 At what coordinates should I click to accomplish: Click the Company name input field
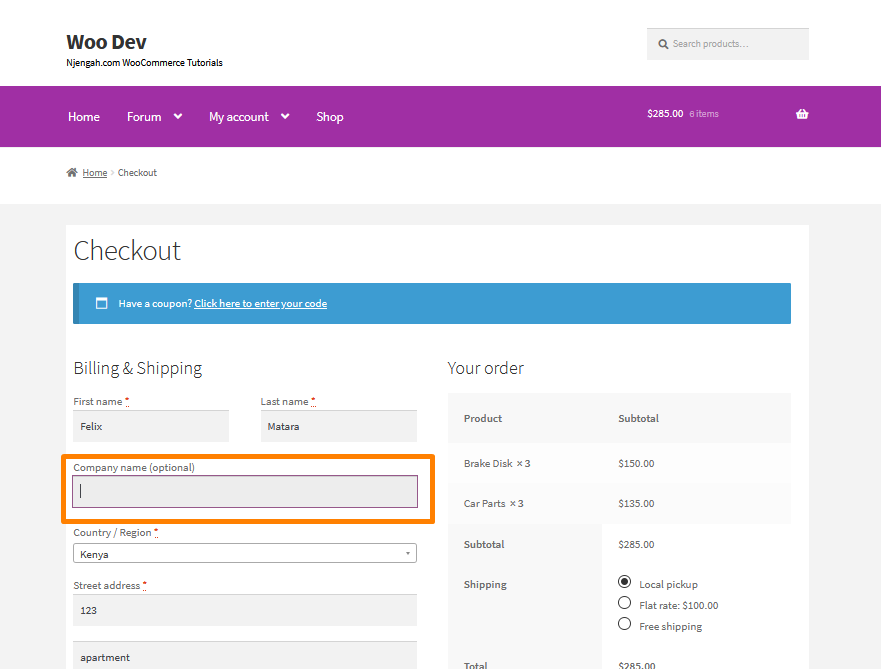(245, 491)
